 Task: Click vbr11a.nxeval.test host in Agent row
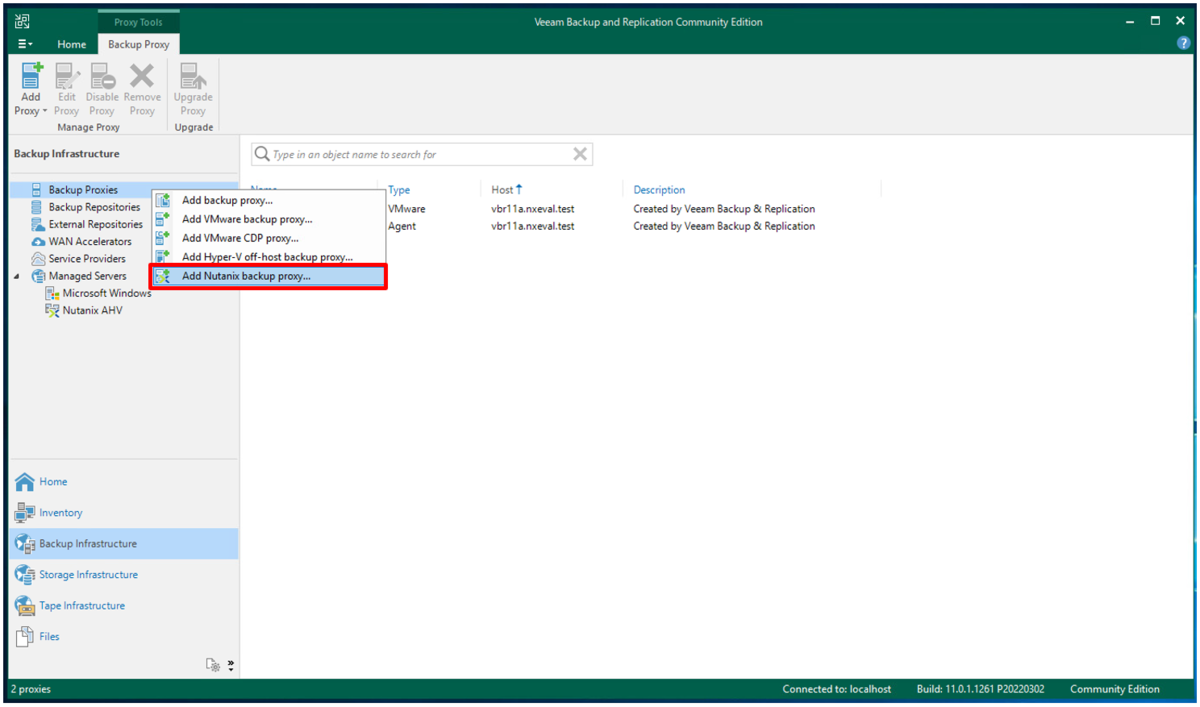tap(533, 226)
